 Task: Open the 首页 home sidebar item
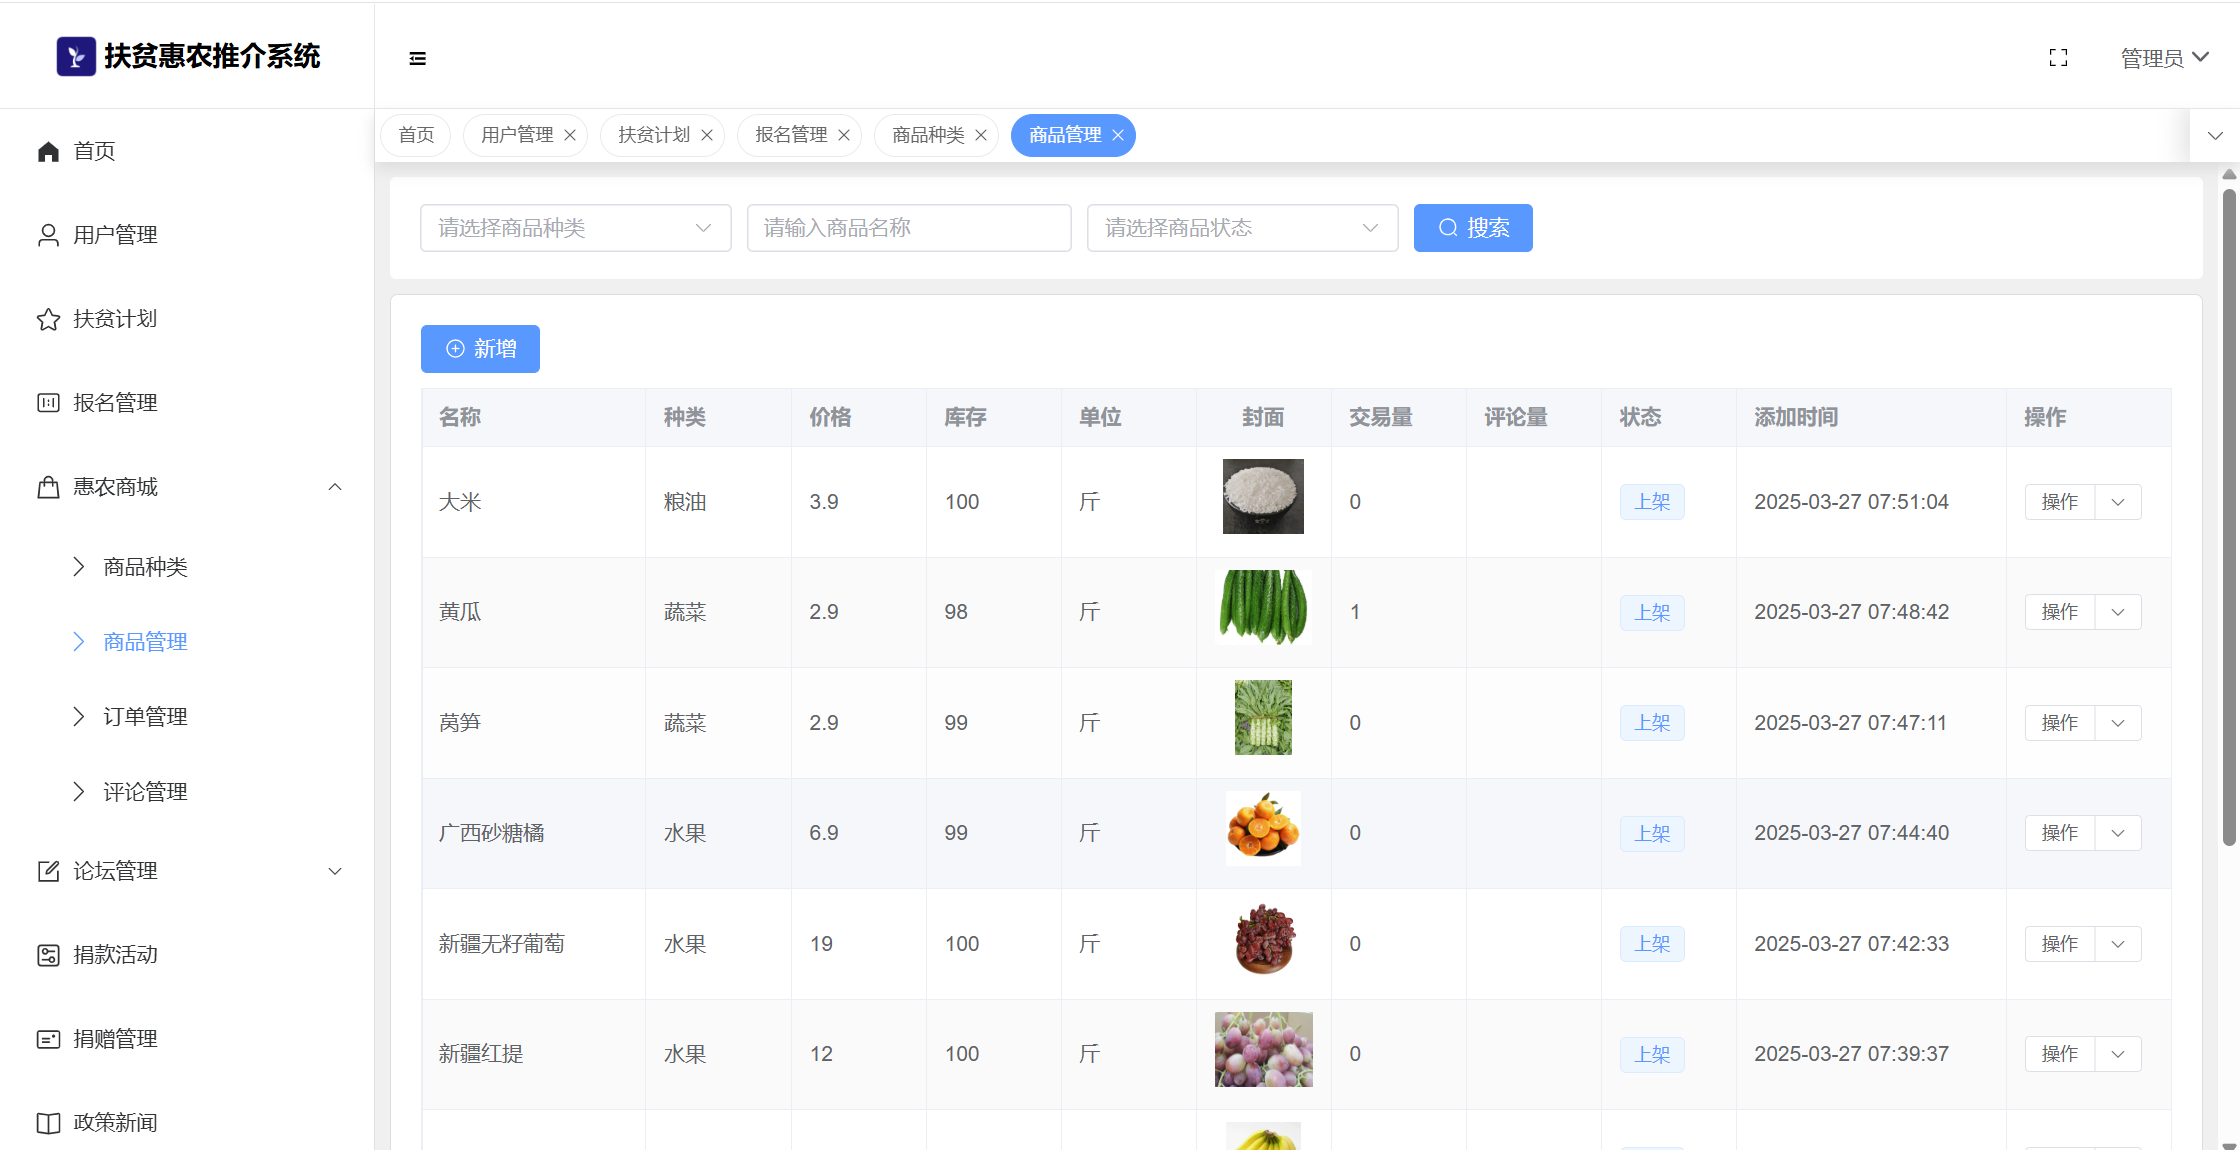click(x=94, y=151)
